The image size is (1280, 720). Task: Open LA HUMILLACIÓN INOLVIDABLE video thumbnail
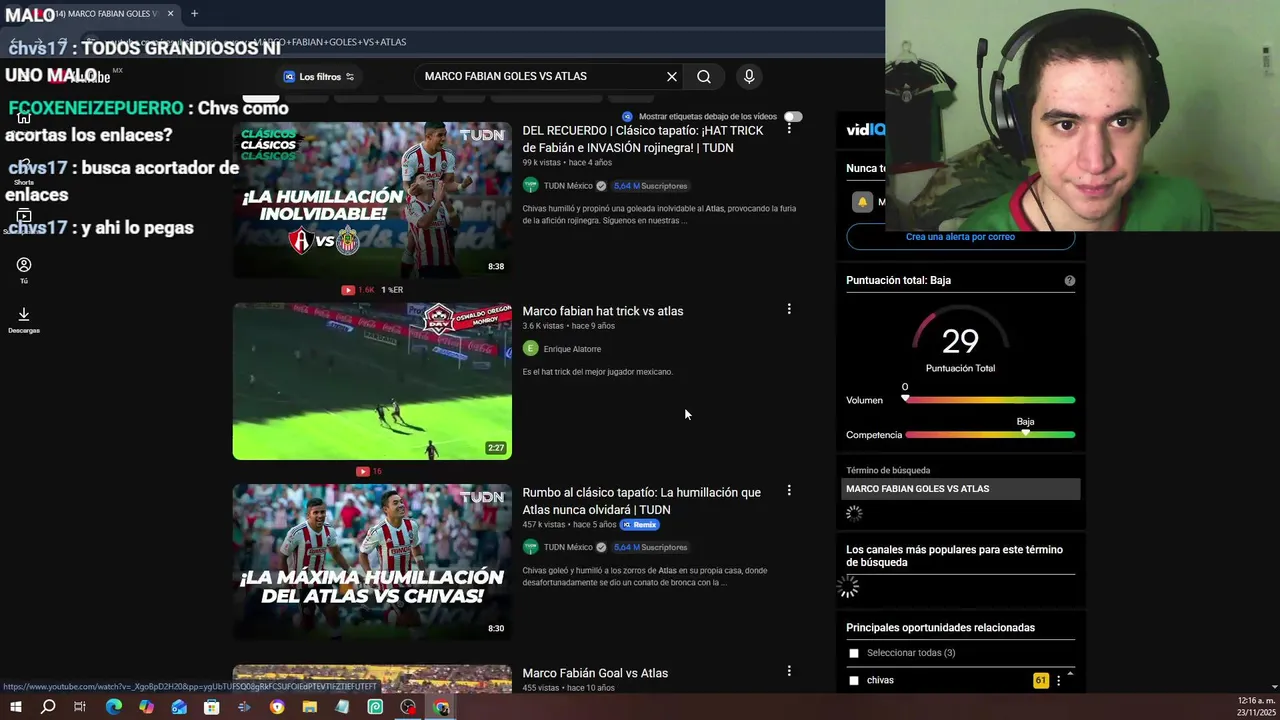[372, 200]
